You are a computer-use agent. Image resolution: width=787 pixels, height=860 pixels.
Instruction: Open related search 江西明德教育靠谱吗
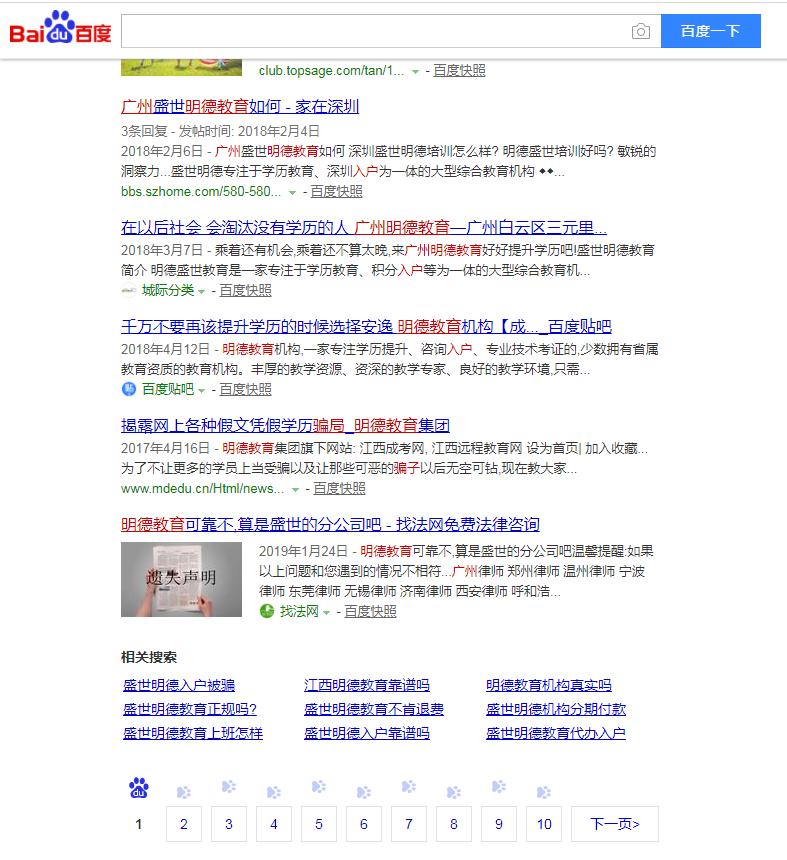367,685
